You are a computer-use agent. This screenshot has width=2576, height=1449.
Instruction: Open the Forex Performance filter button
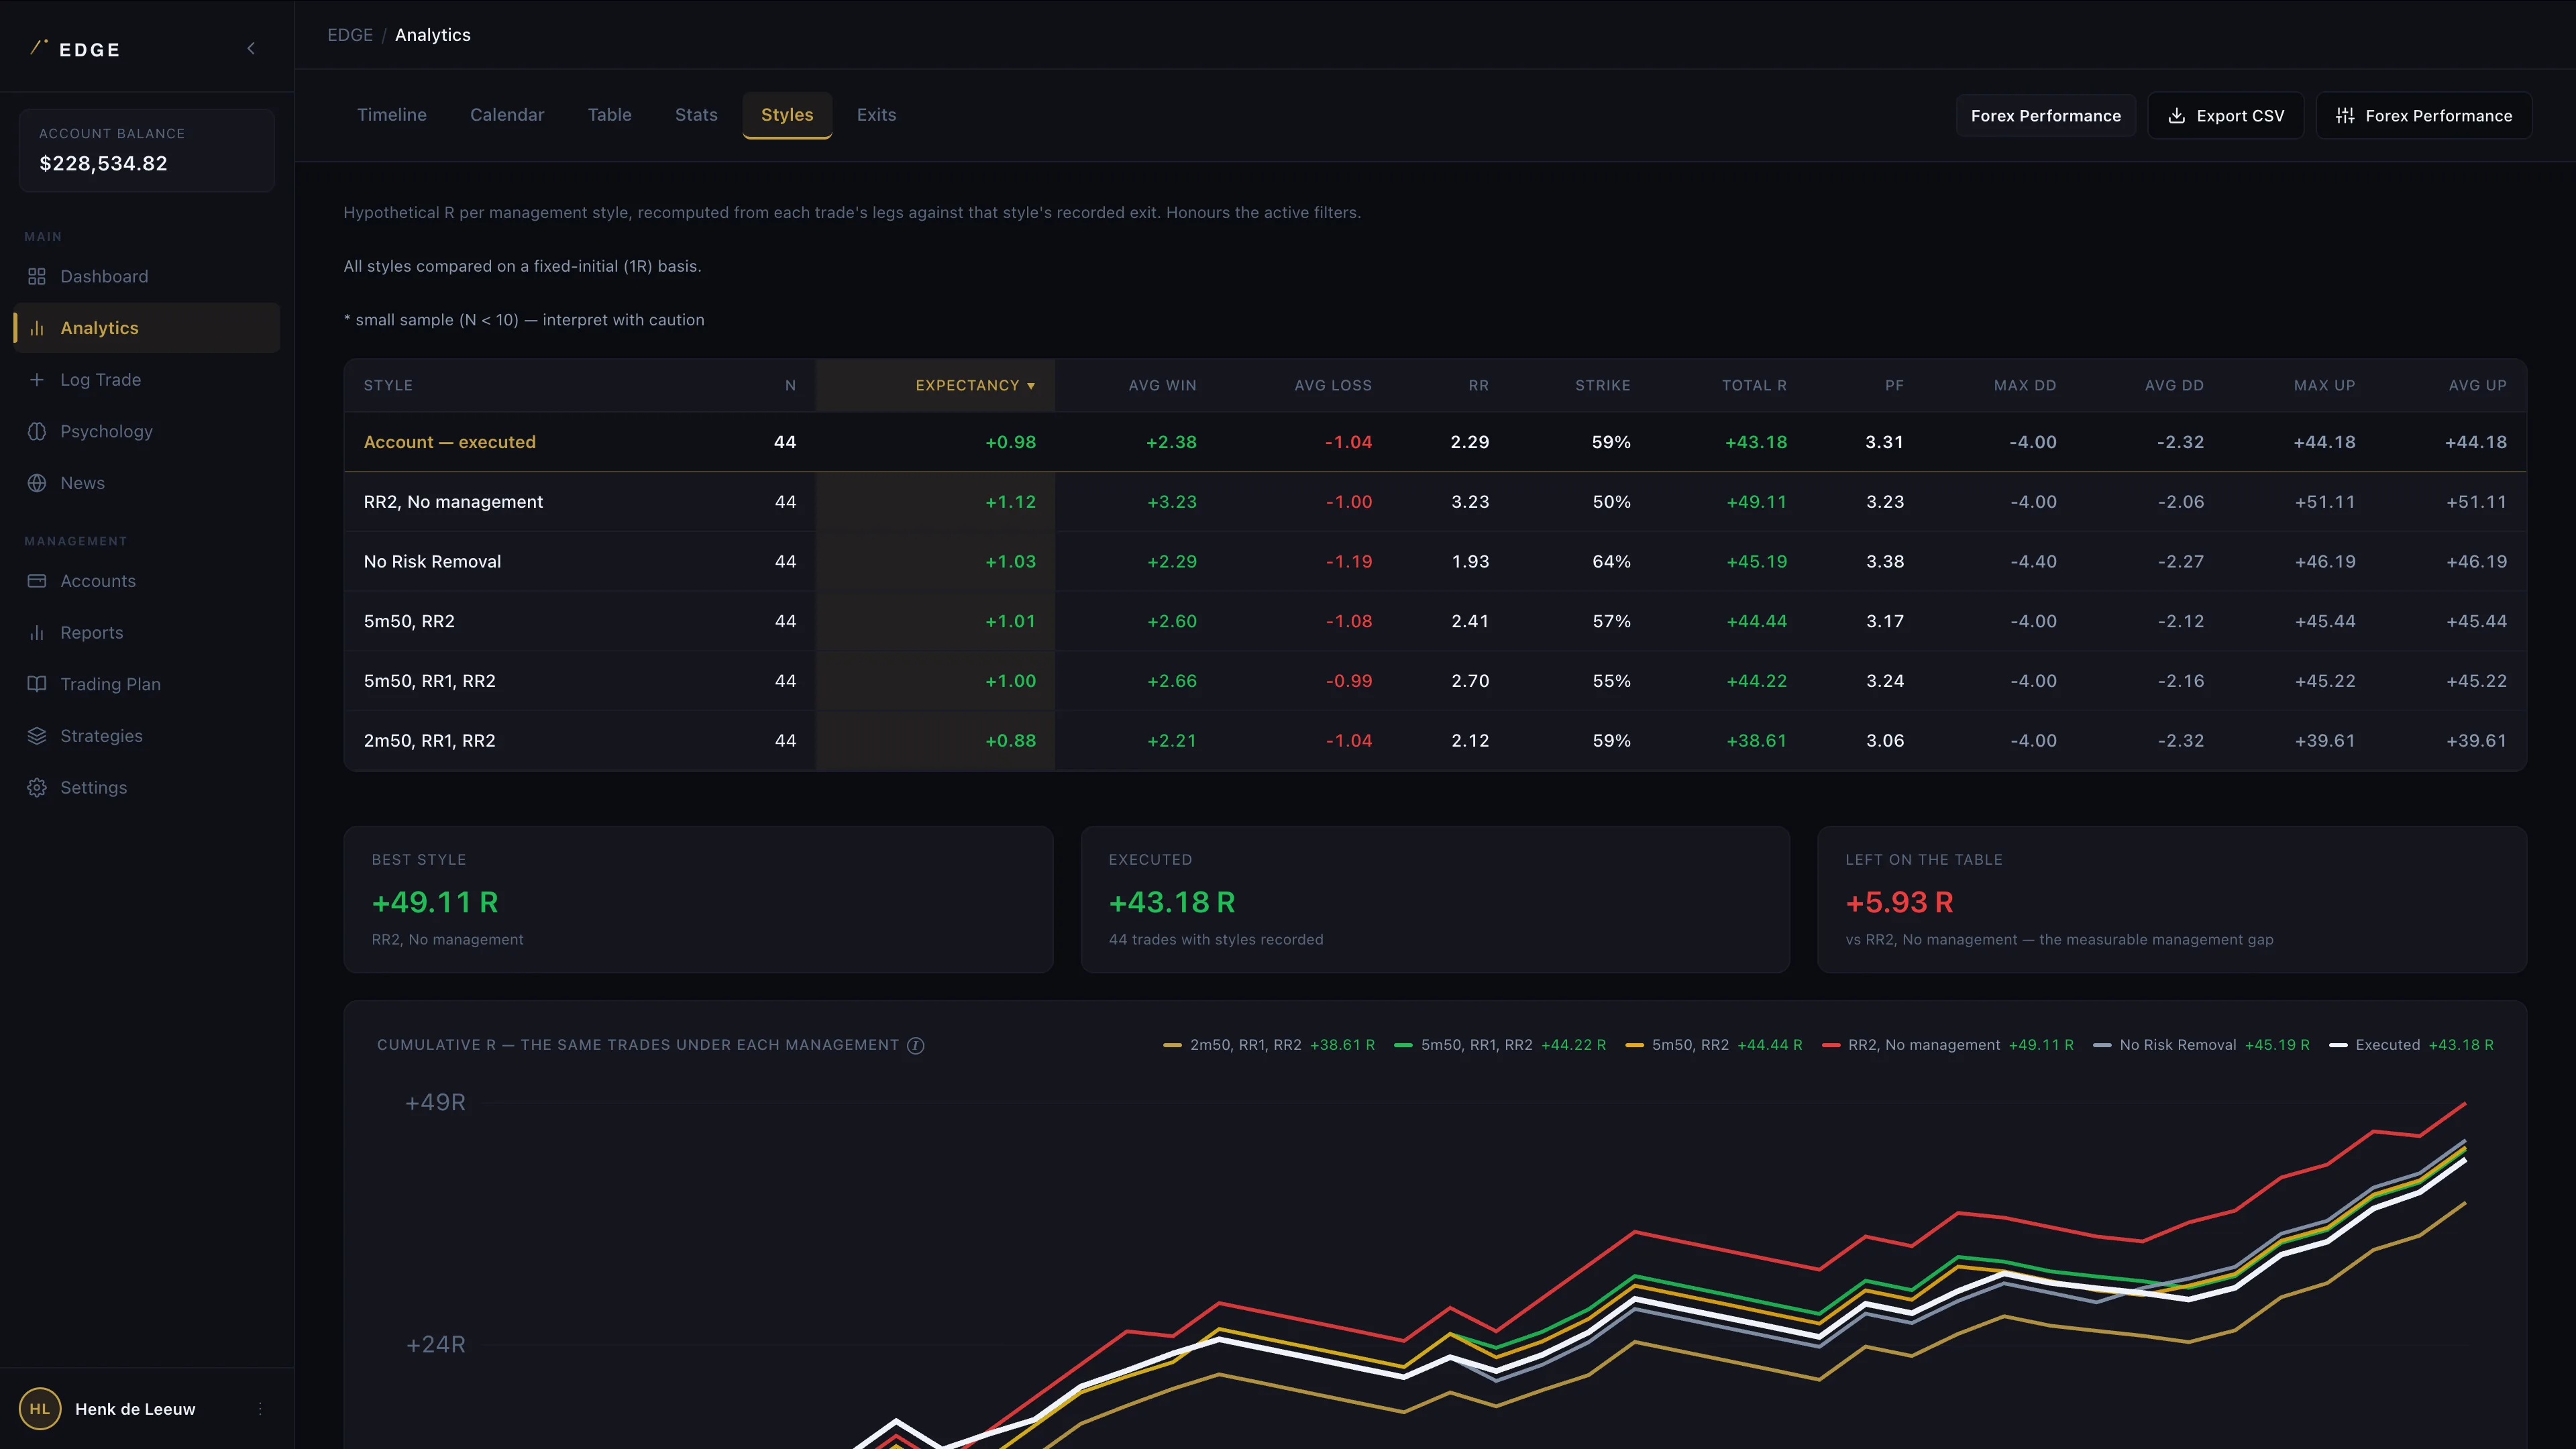click(2423, 116)
